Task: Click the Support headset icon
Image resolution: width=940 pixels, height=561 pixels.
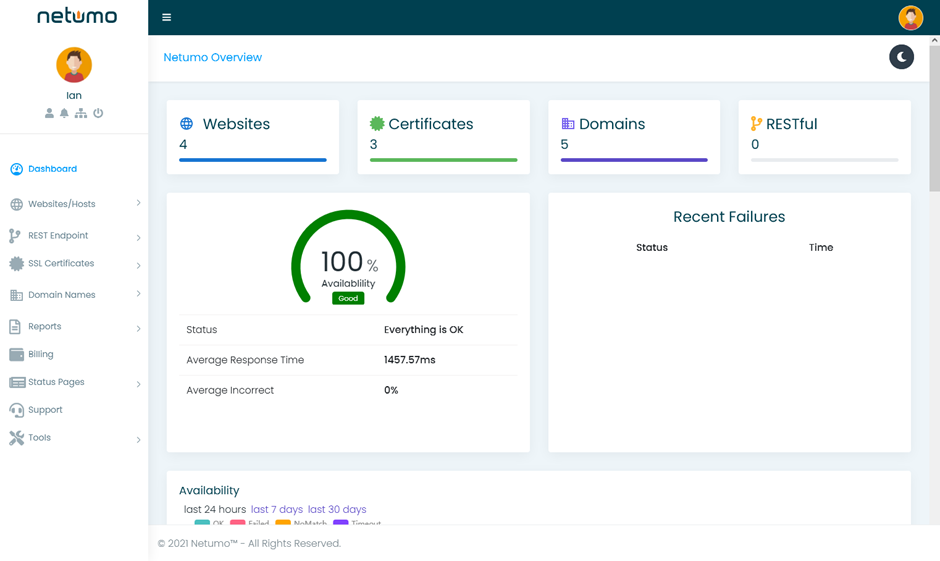Action: click(x=16, y=410)
